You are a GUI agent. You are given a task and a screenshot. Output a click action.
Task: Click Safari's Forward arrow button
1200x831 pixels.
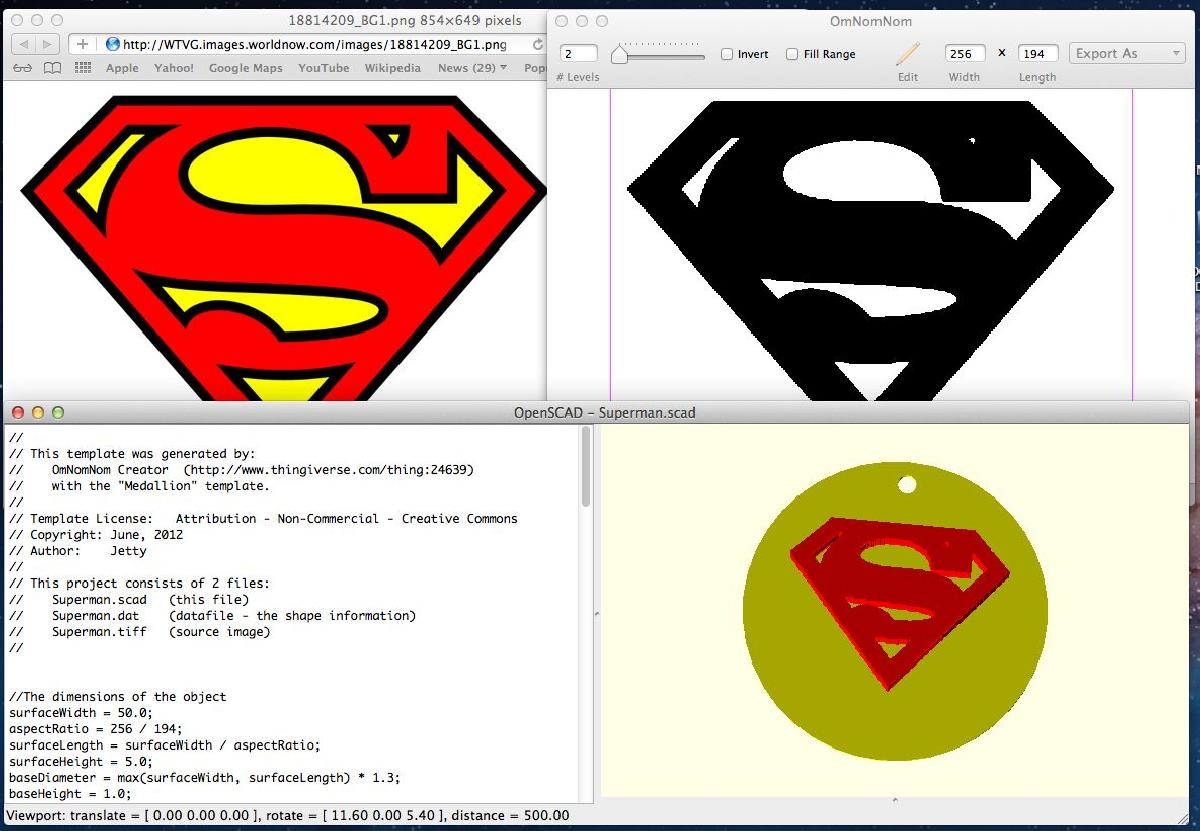pos(47,44)
